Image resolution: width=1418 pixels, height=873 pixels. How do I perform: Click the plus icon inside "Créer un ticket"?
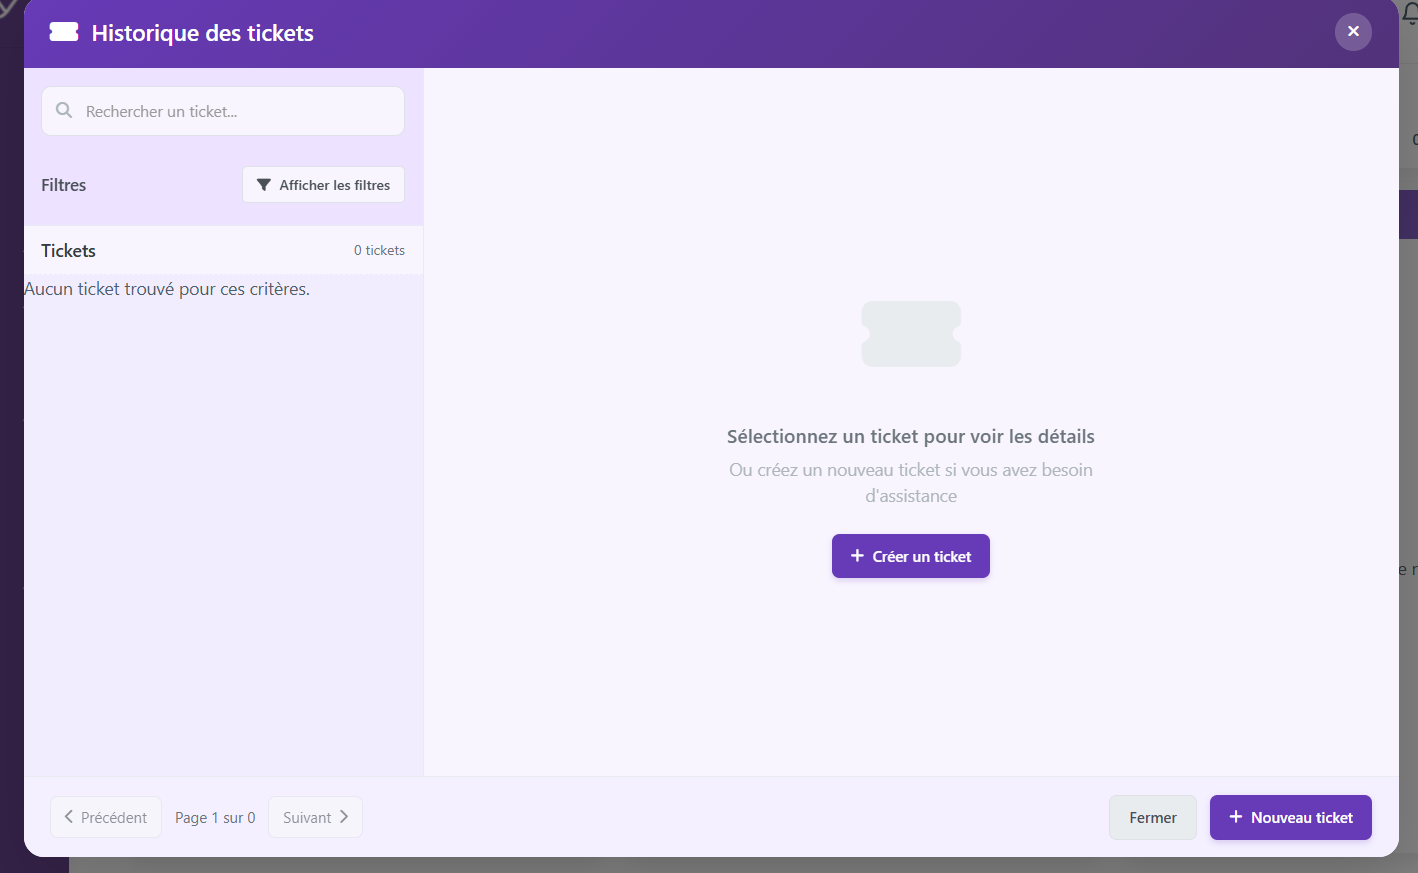coord(857,555)
